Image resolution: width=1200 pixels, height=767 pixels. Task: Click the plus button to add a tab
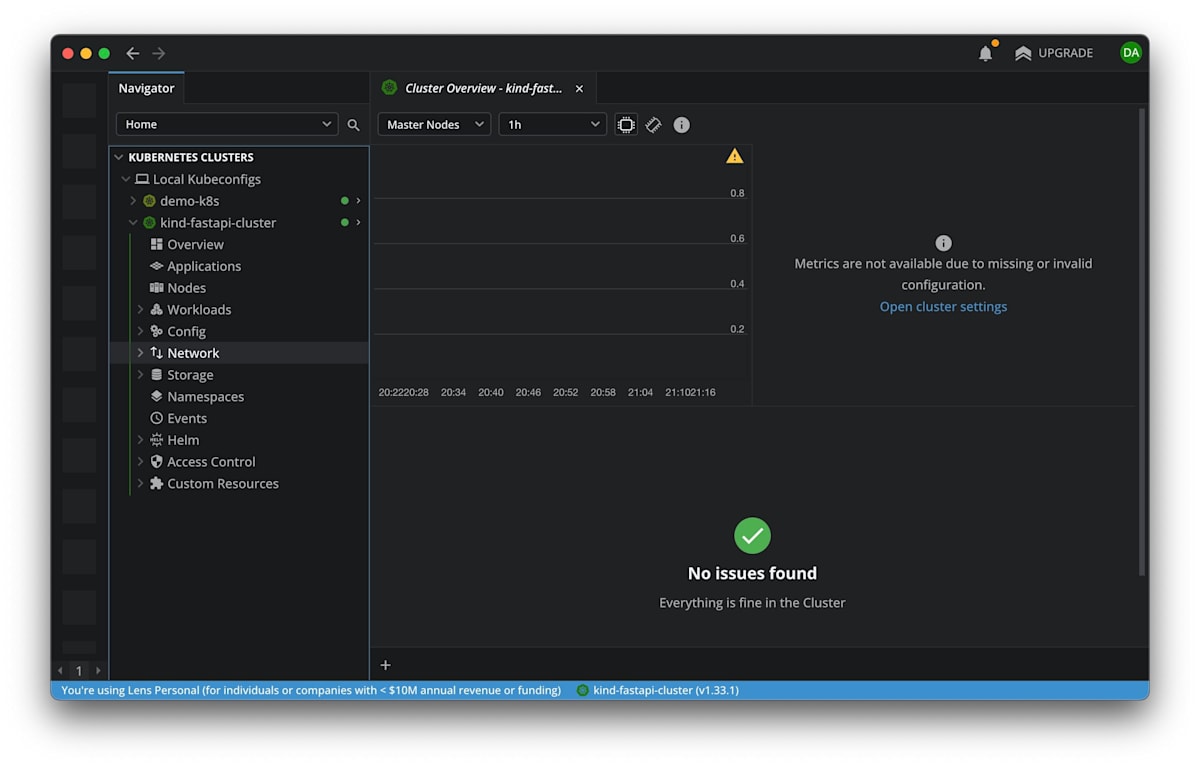(386, 665)
